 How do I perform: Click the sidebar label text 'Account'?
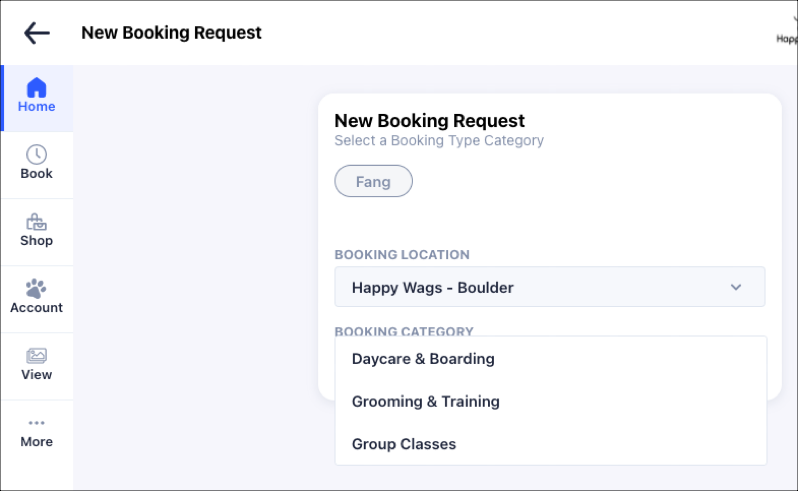coord(36,308)
